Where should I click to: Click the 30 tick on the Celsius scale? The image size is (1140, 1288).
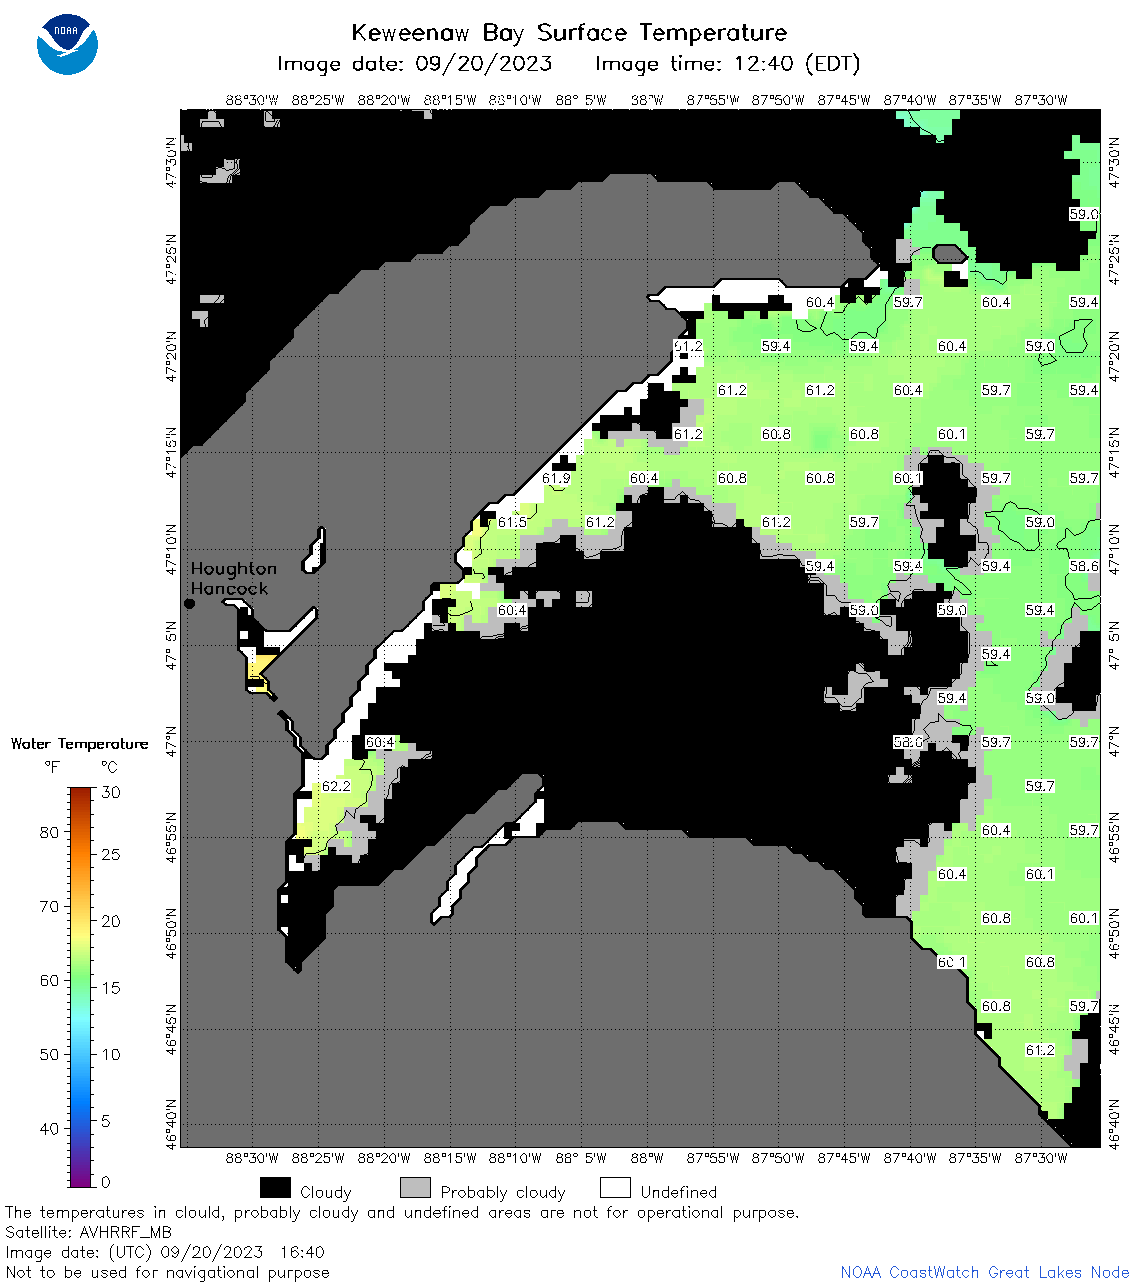click(x=111, y=792)
